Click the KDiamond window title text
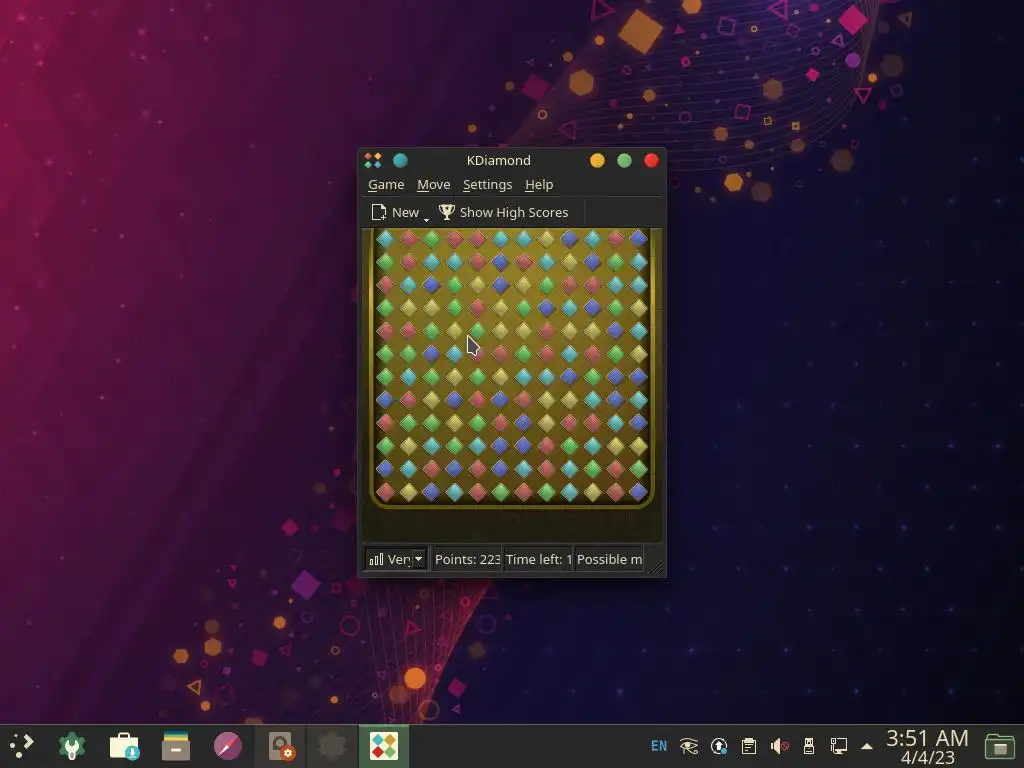 [x=498, y=160]
